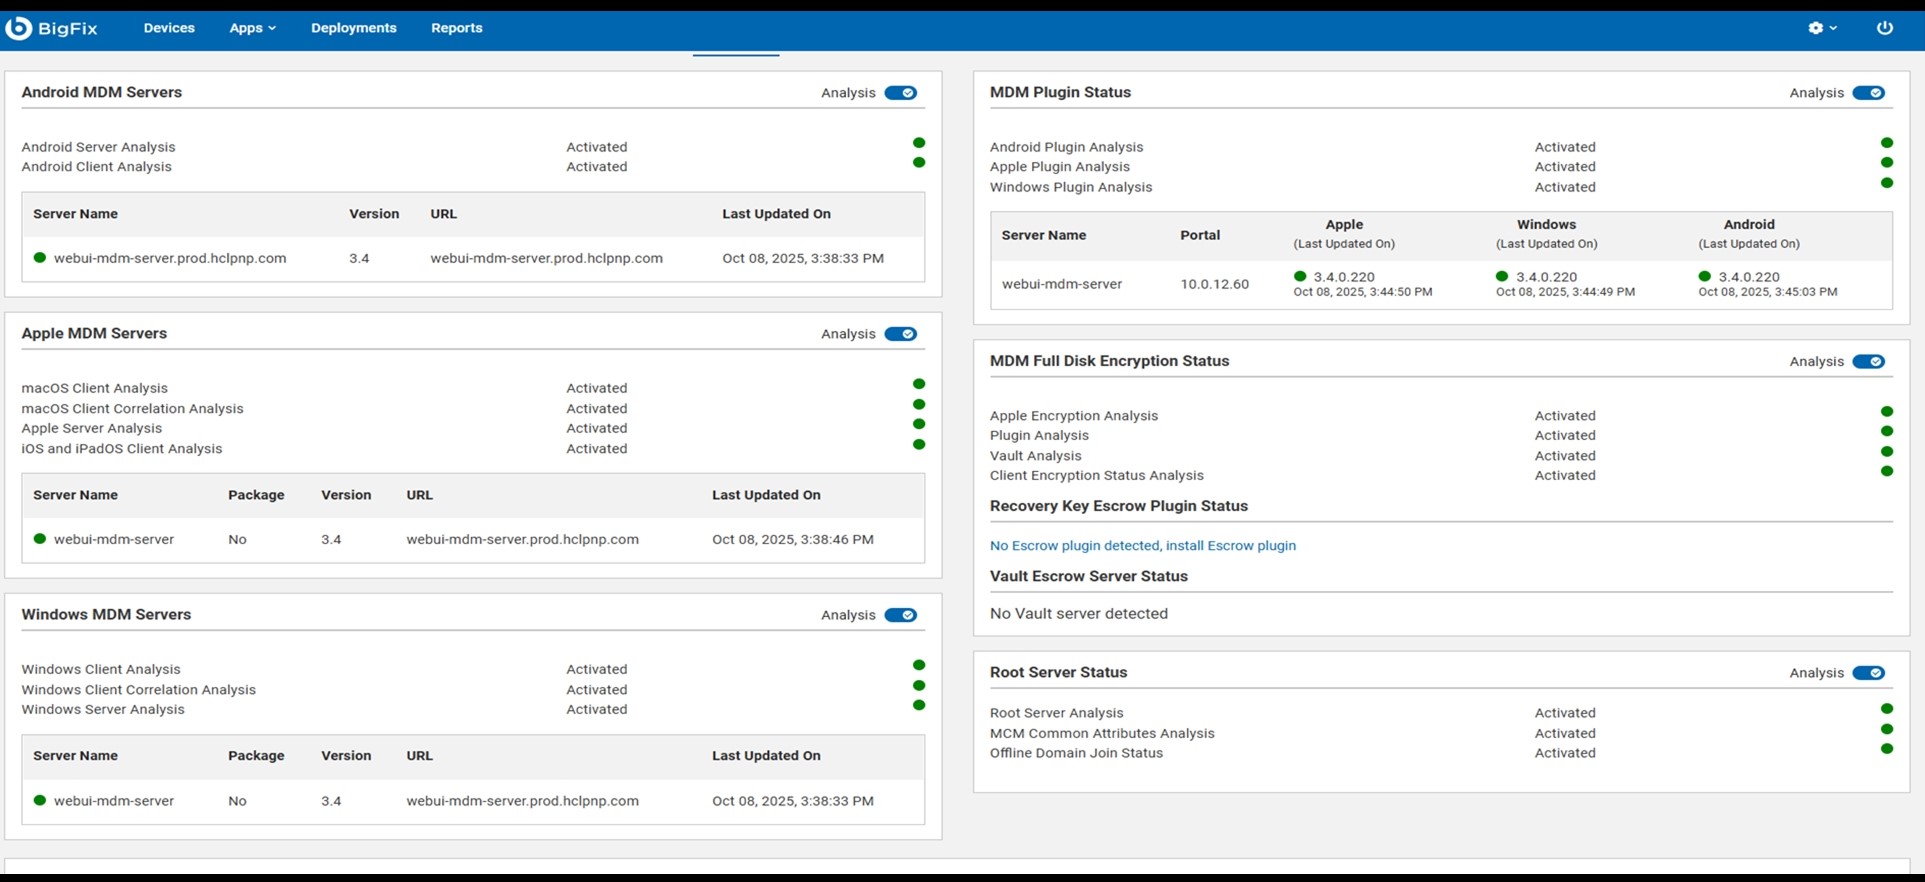Click status dot for Offline Domain Join Status

click(x=1887, y=749)
